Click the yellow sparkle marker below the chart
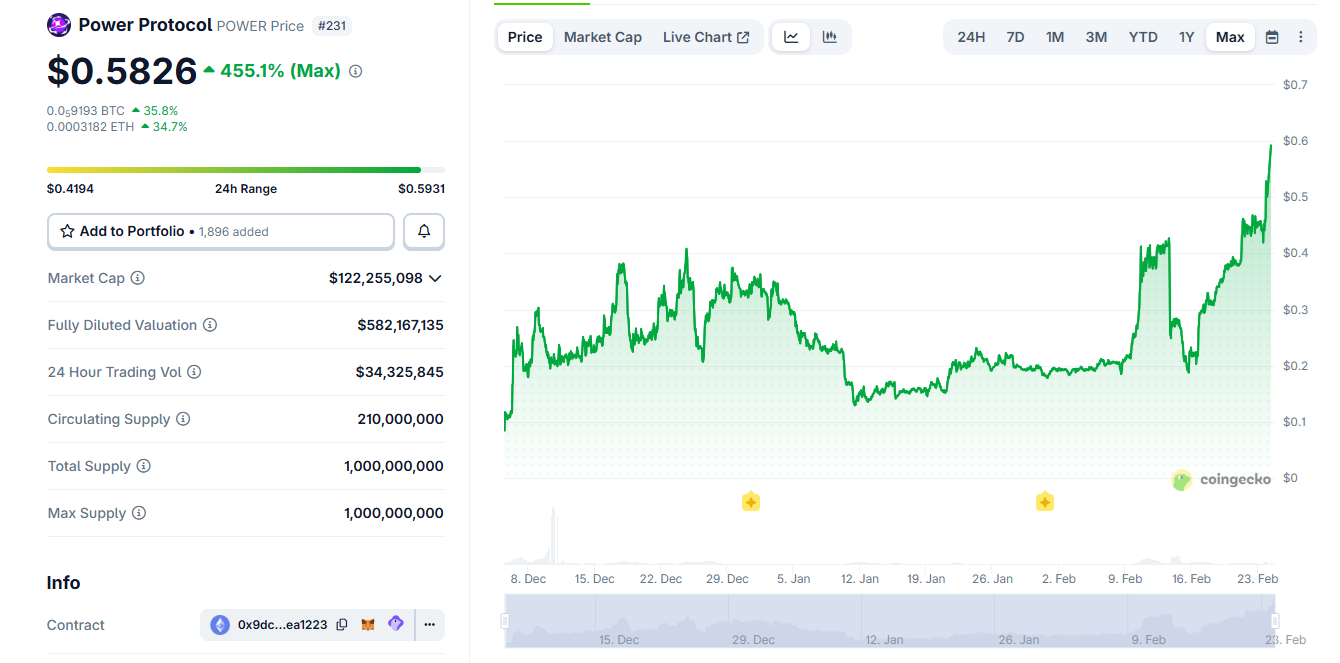 coord(751,501)
